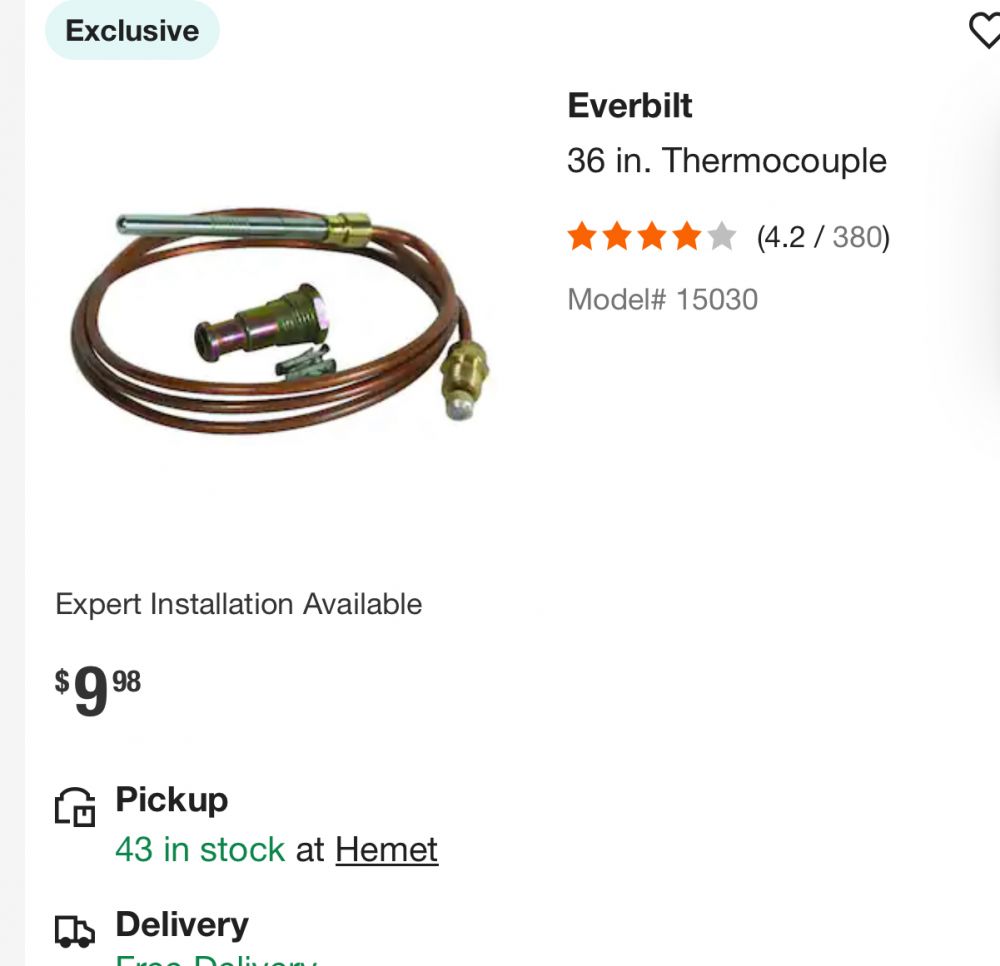Open the 380 reviews count
Viewport: 1000px width, 966px height.
click(x=857, y=237)
